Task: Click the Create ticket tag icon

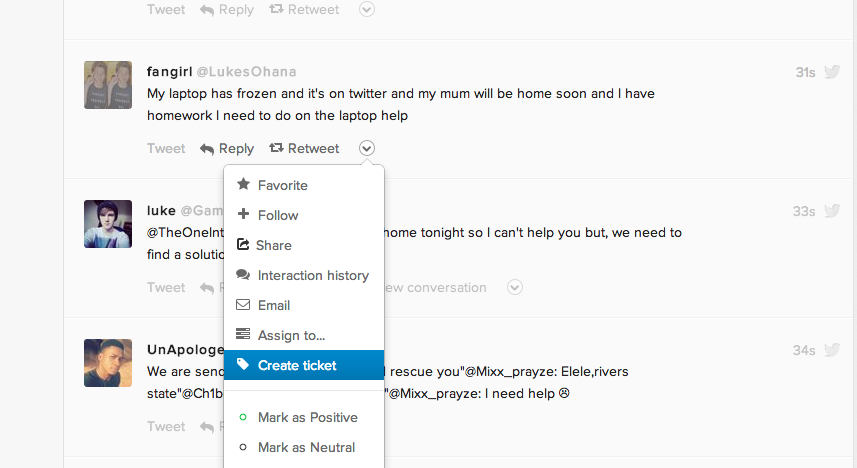Action: click(x=243, y=365)
